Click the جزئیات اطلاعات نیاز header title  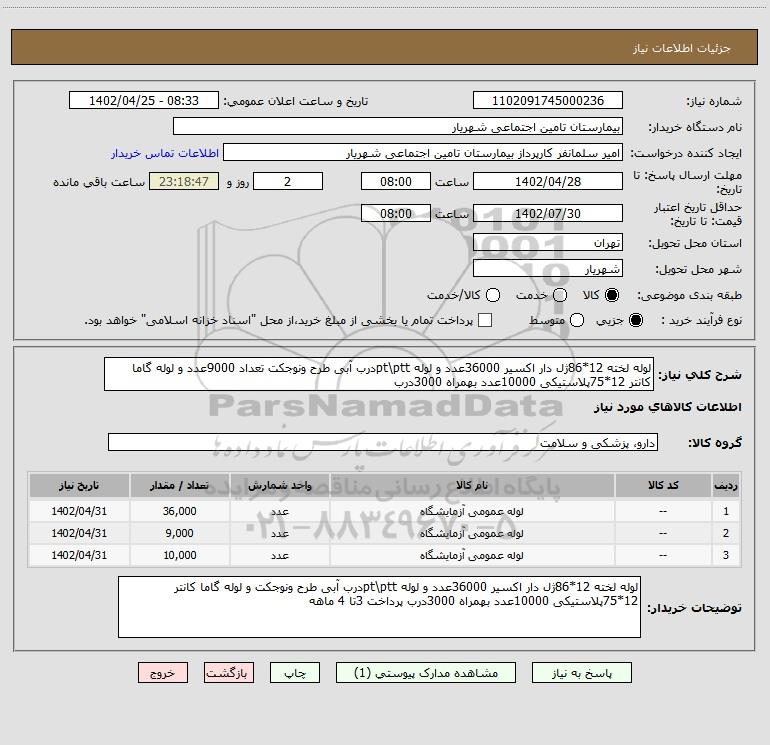tap(682, 48)
